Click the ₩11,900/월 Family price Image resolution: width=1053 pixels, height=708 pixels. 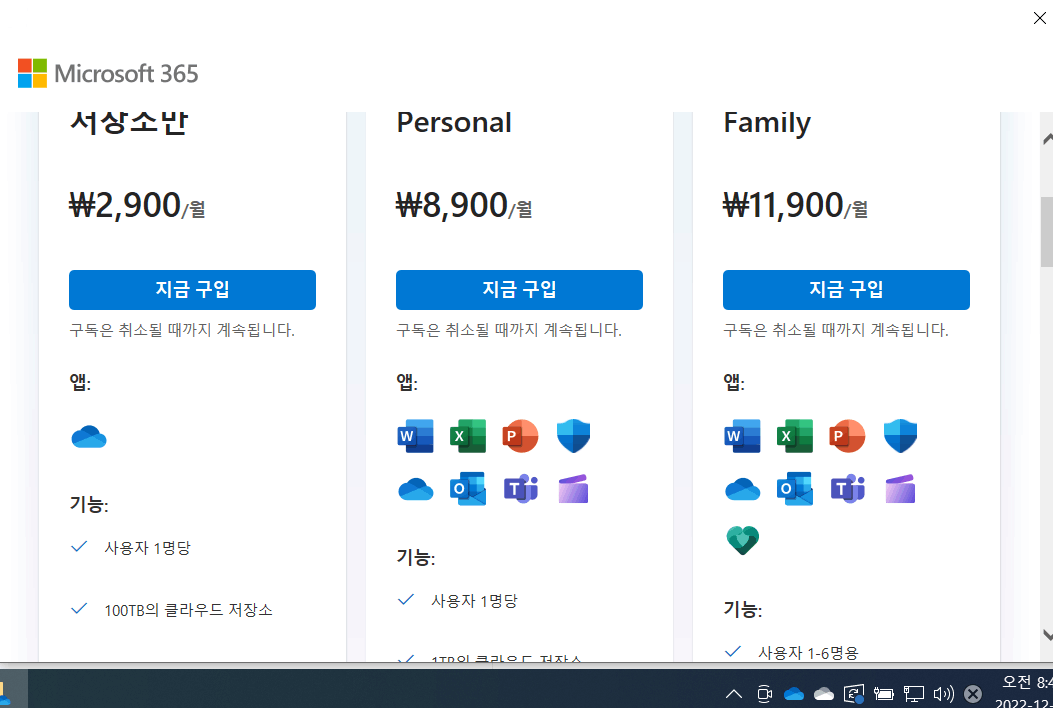click(795, 205)
